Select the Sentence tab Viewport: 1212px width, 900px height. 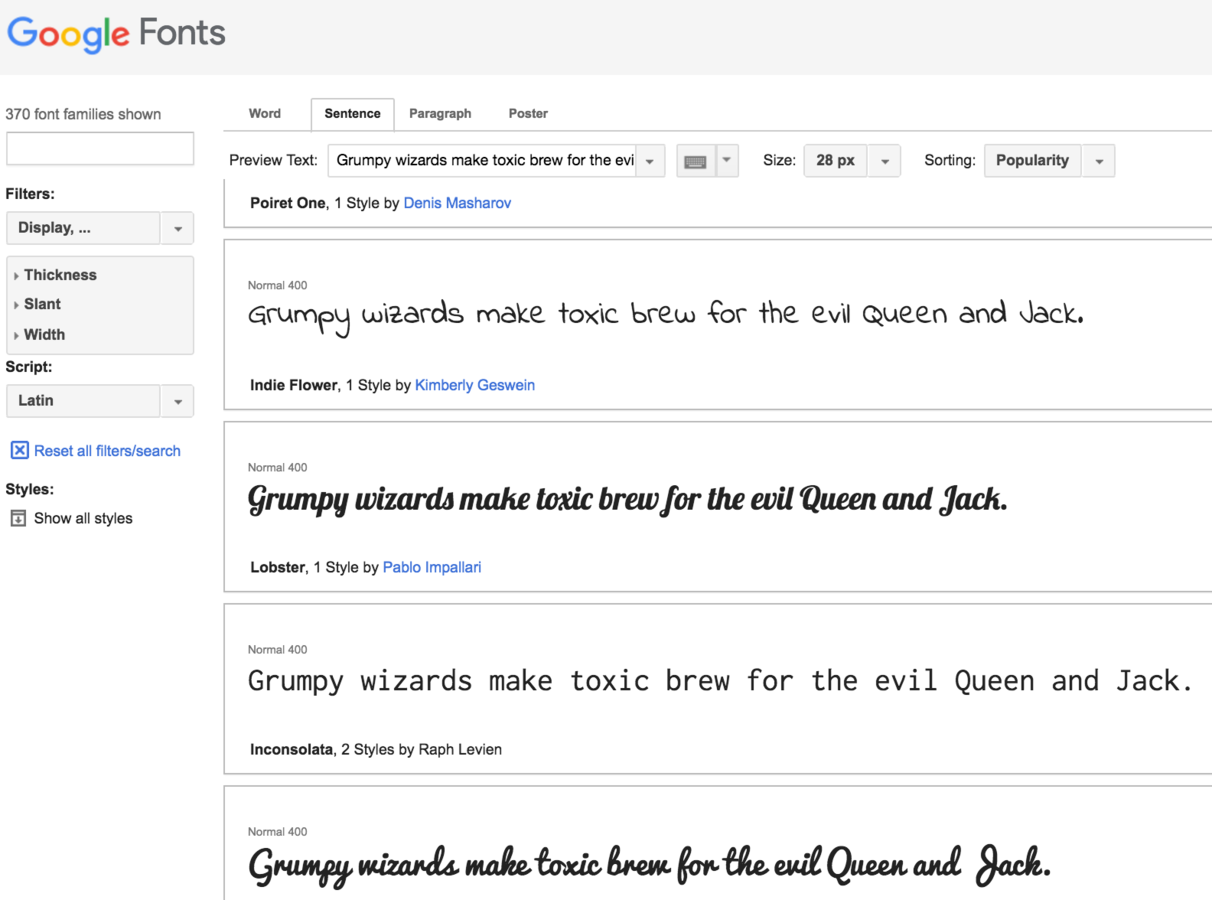pos(352,114)
